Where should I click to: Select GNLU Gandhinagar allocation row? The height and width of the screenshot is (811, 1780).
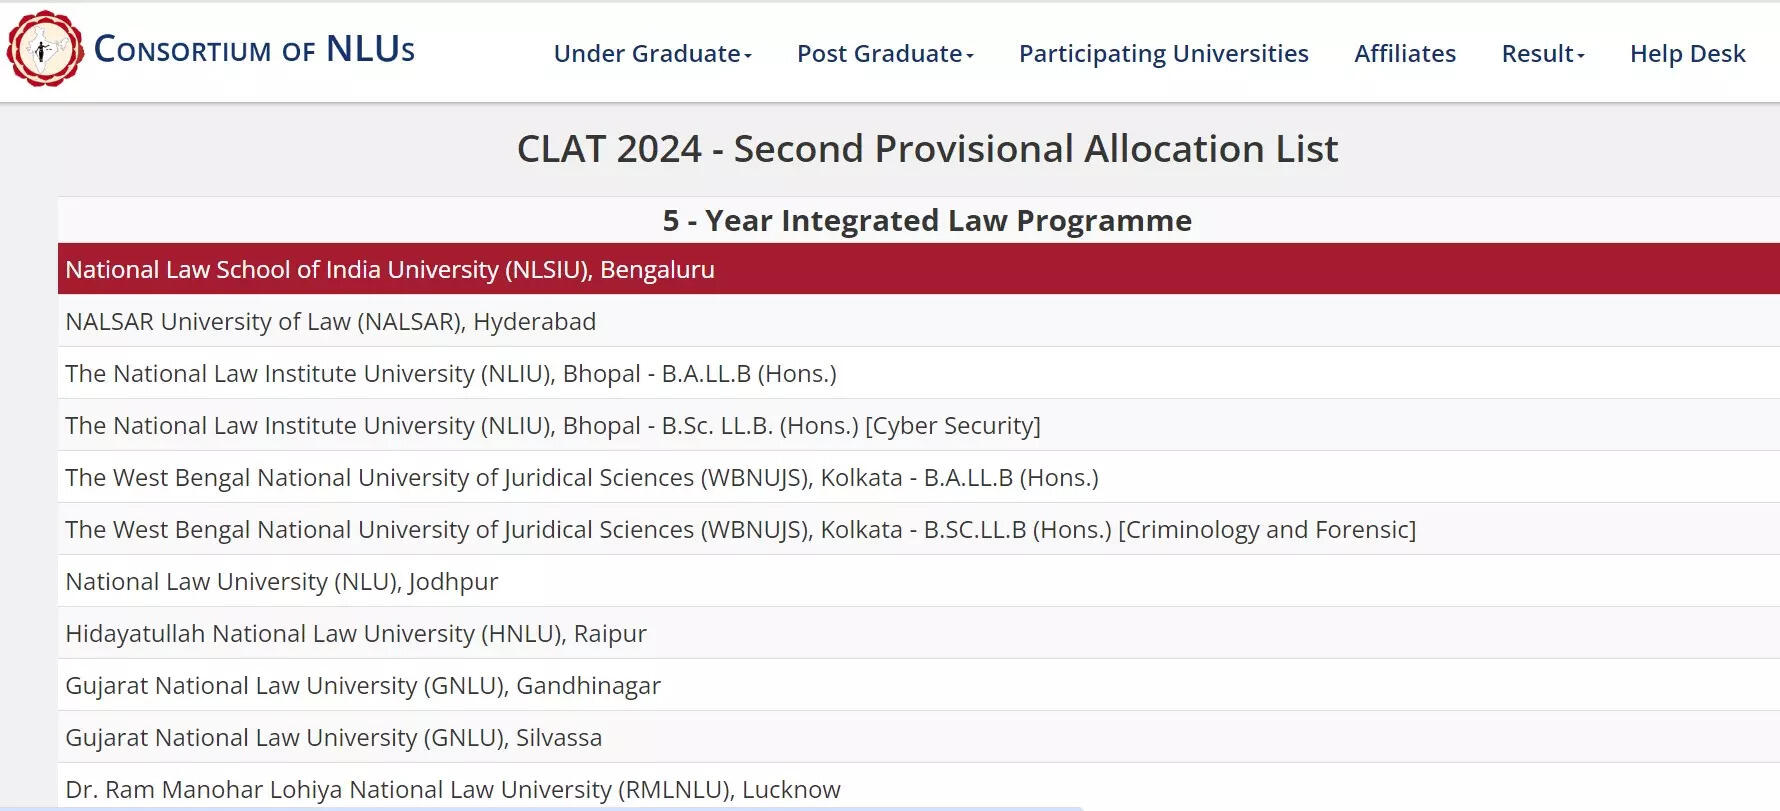click(x=919, y=685)
